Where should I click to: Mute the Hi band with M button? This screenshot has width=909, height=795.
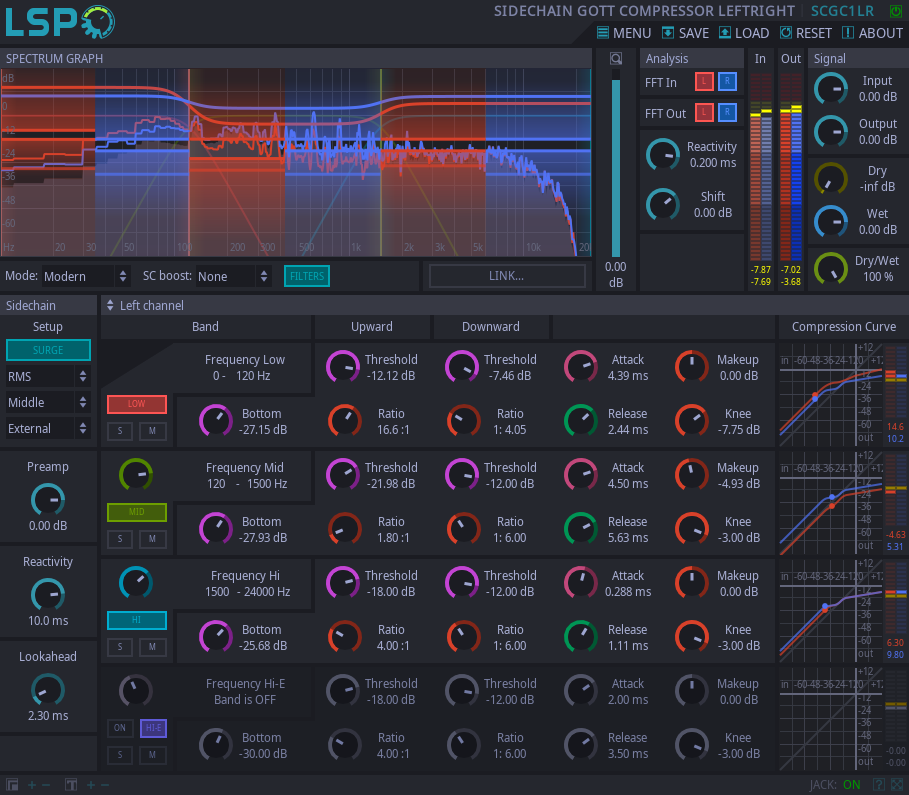(152, 647)
